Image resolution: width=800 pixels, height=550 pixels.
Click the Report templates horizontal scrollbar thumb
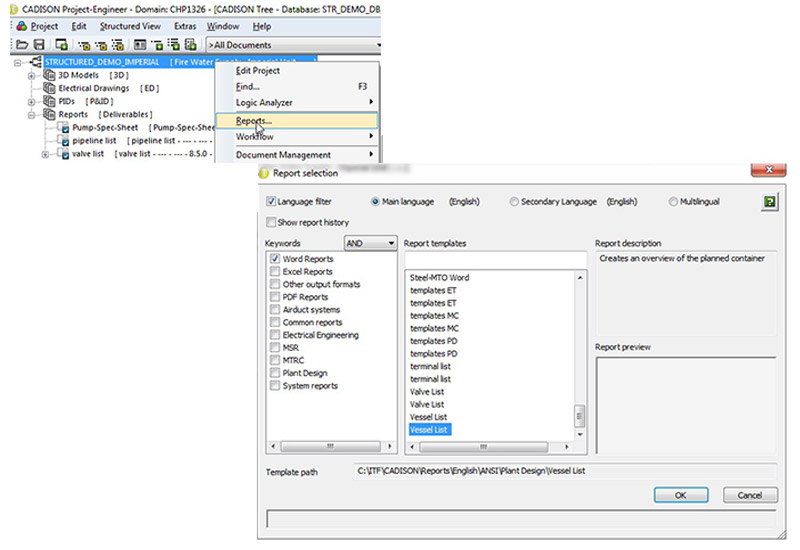483,447
